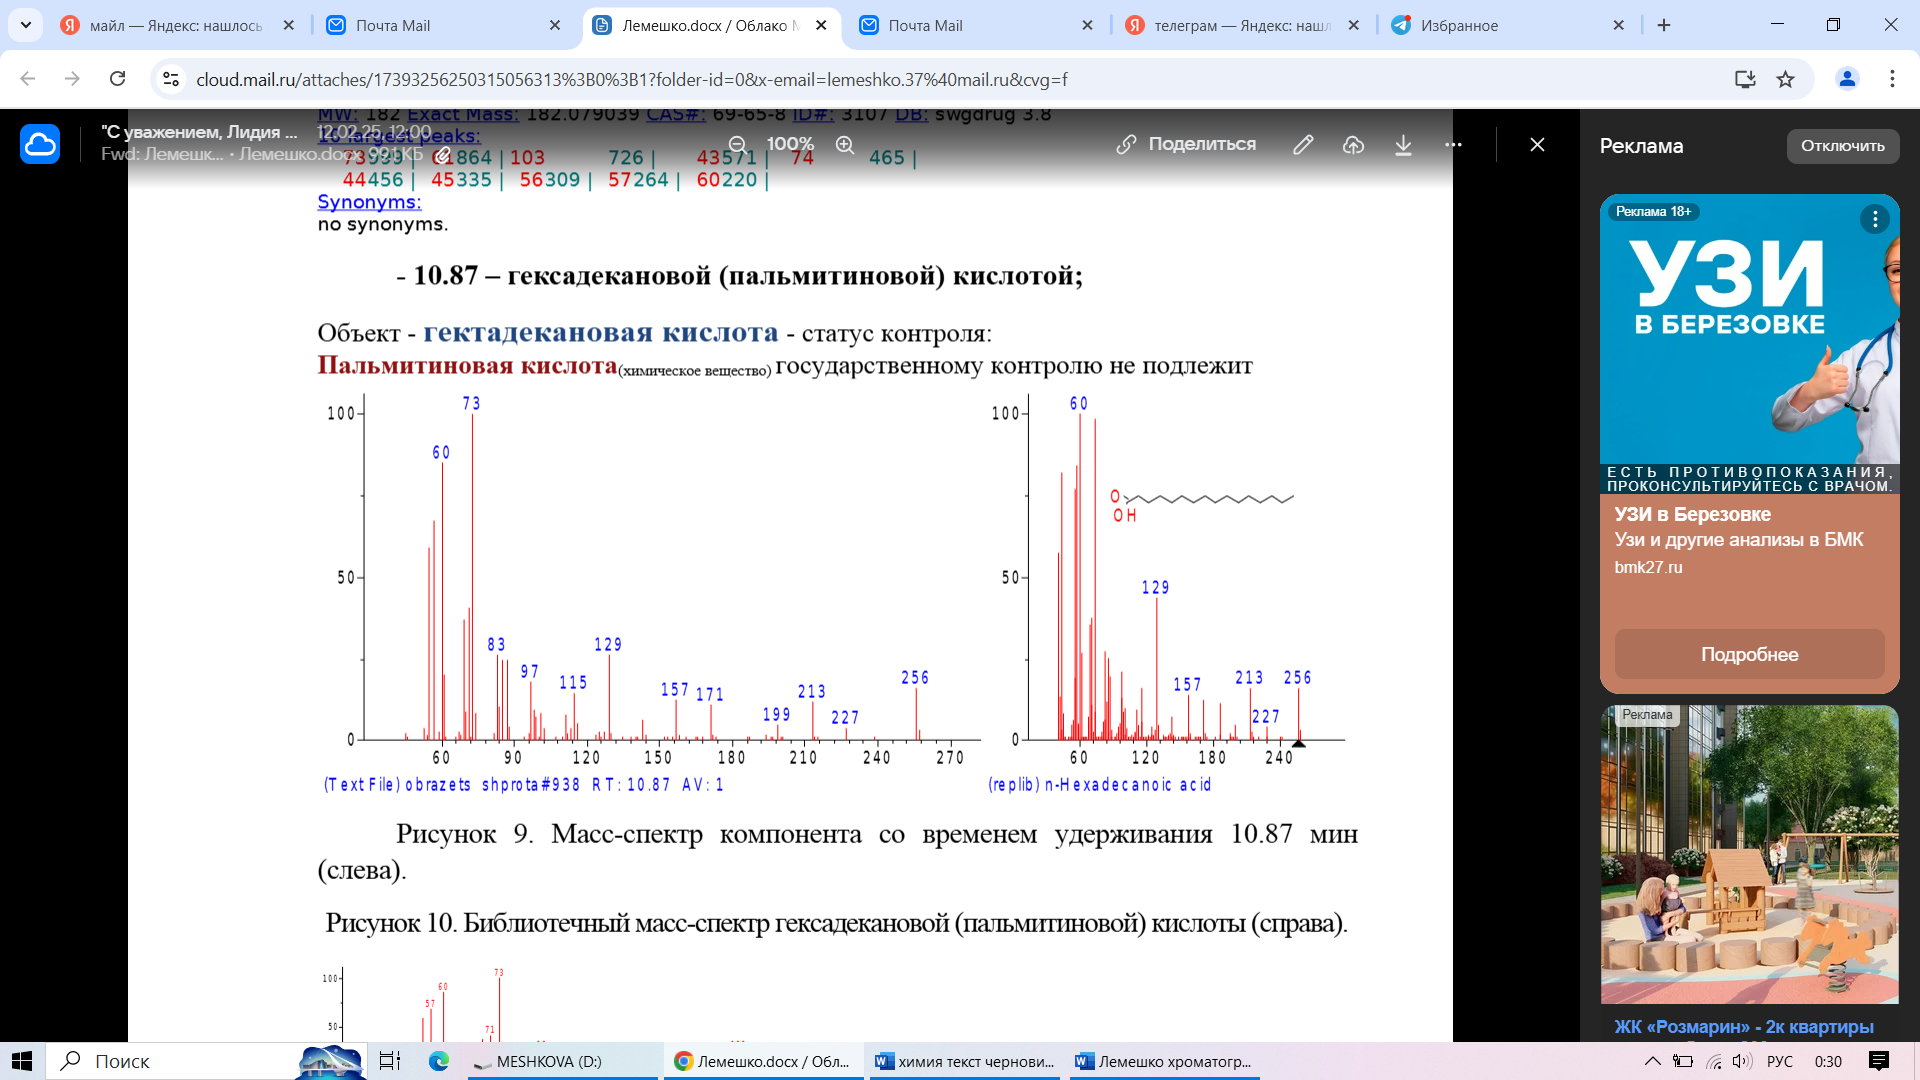View site information icon in address bar

pos(171,79)
